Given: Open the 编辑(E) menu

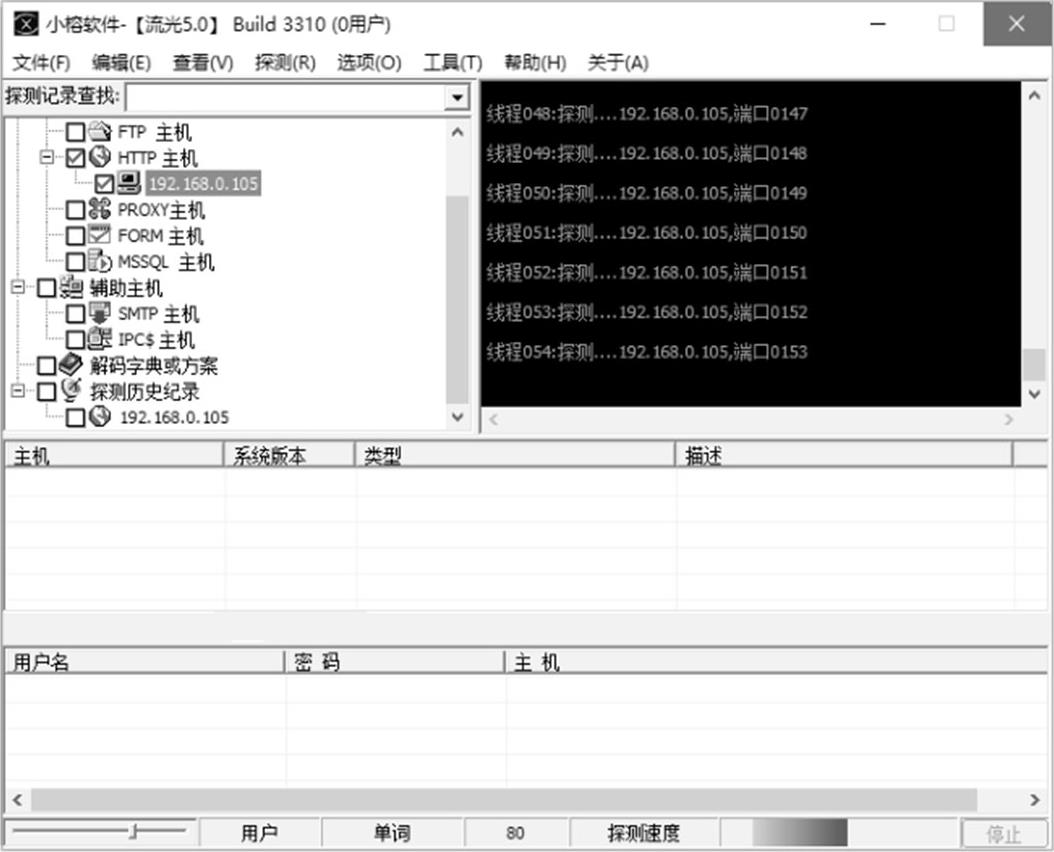Looking at the screenshot, I should [x=121, y=63].
